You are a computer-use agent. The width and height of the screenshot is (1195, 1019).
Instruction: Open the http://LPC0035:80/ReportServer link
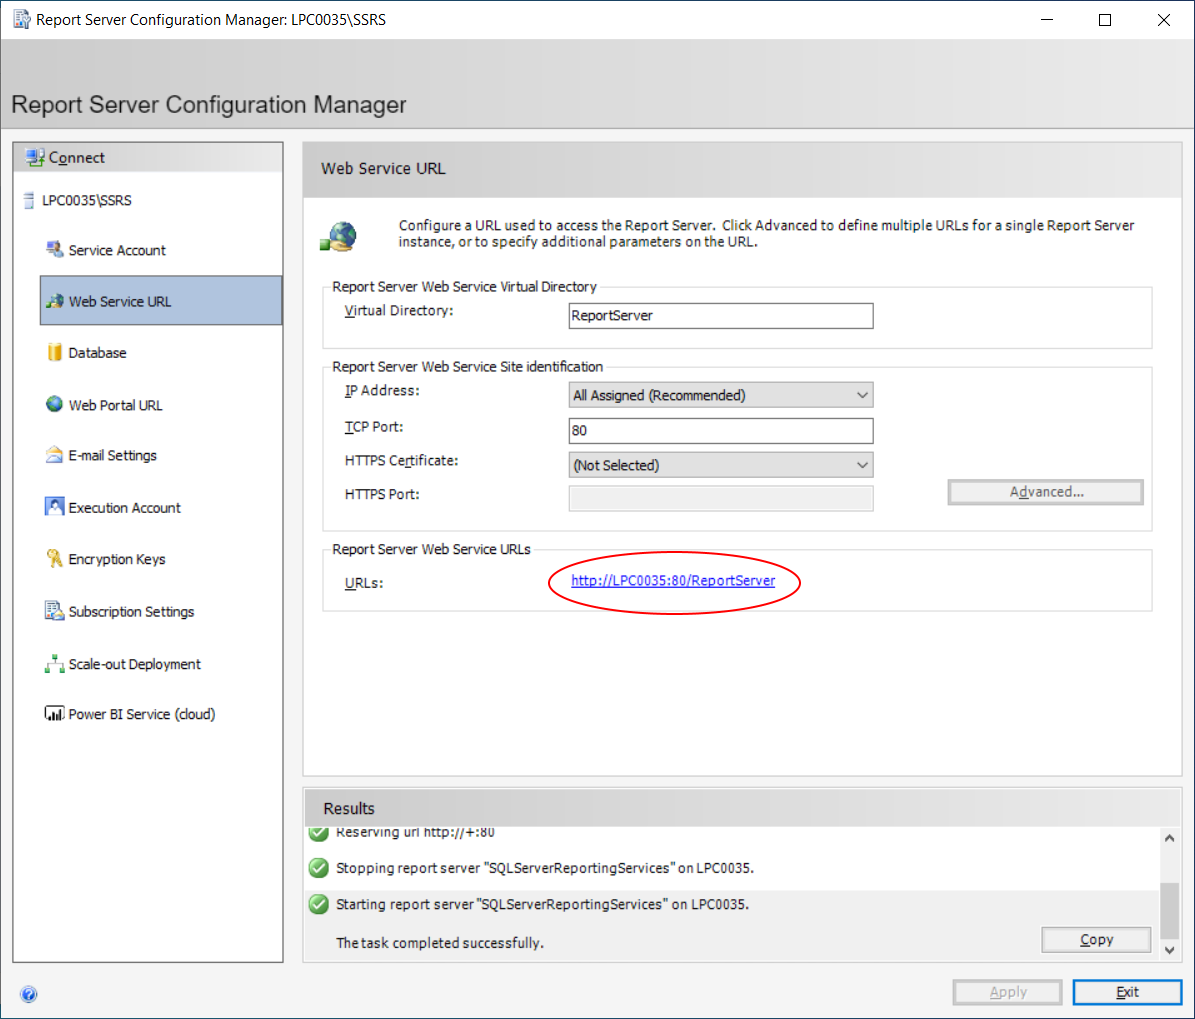tap(673, 580)
